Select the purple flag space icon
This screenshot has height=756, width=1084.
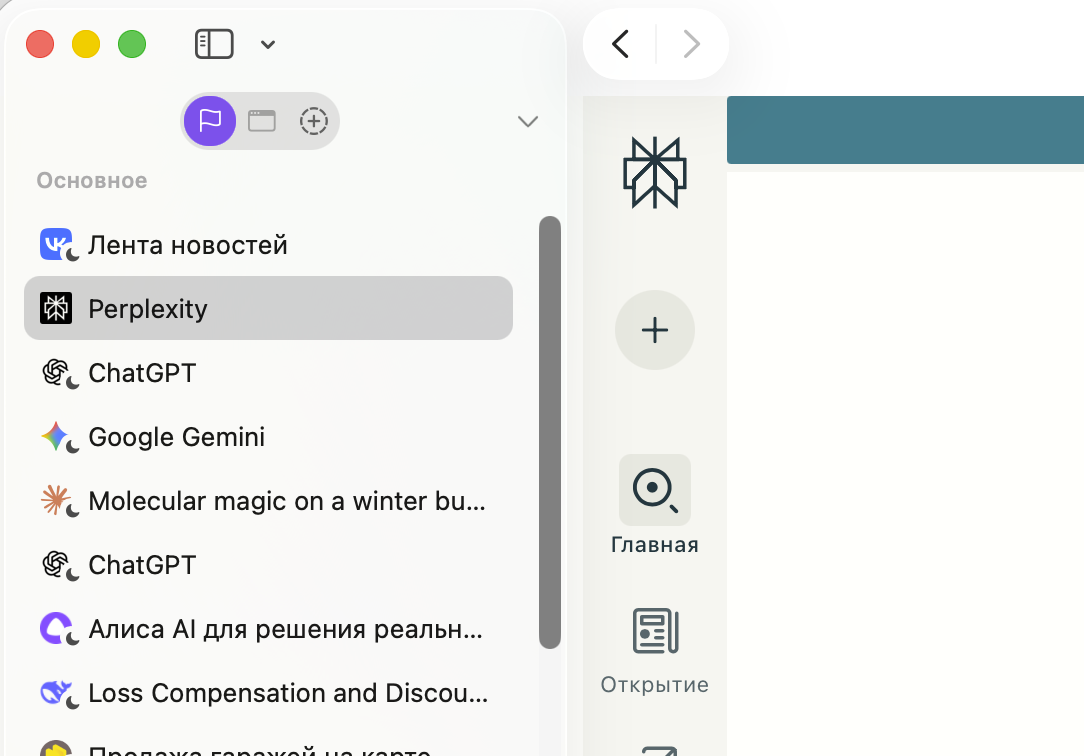(x=210, y=121)
